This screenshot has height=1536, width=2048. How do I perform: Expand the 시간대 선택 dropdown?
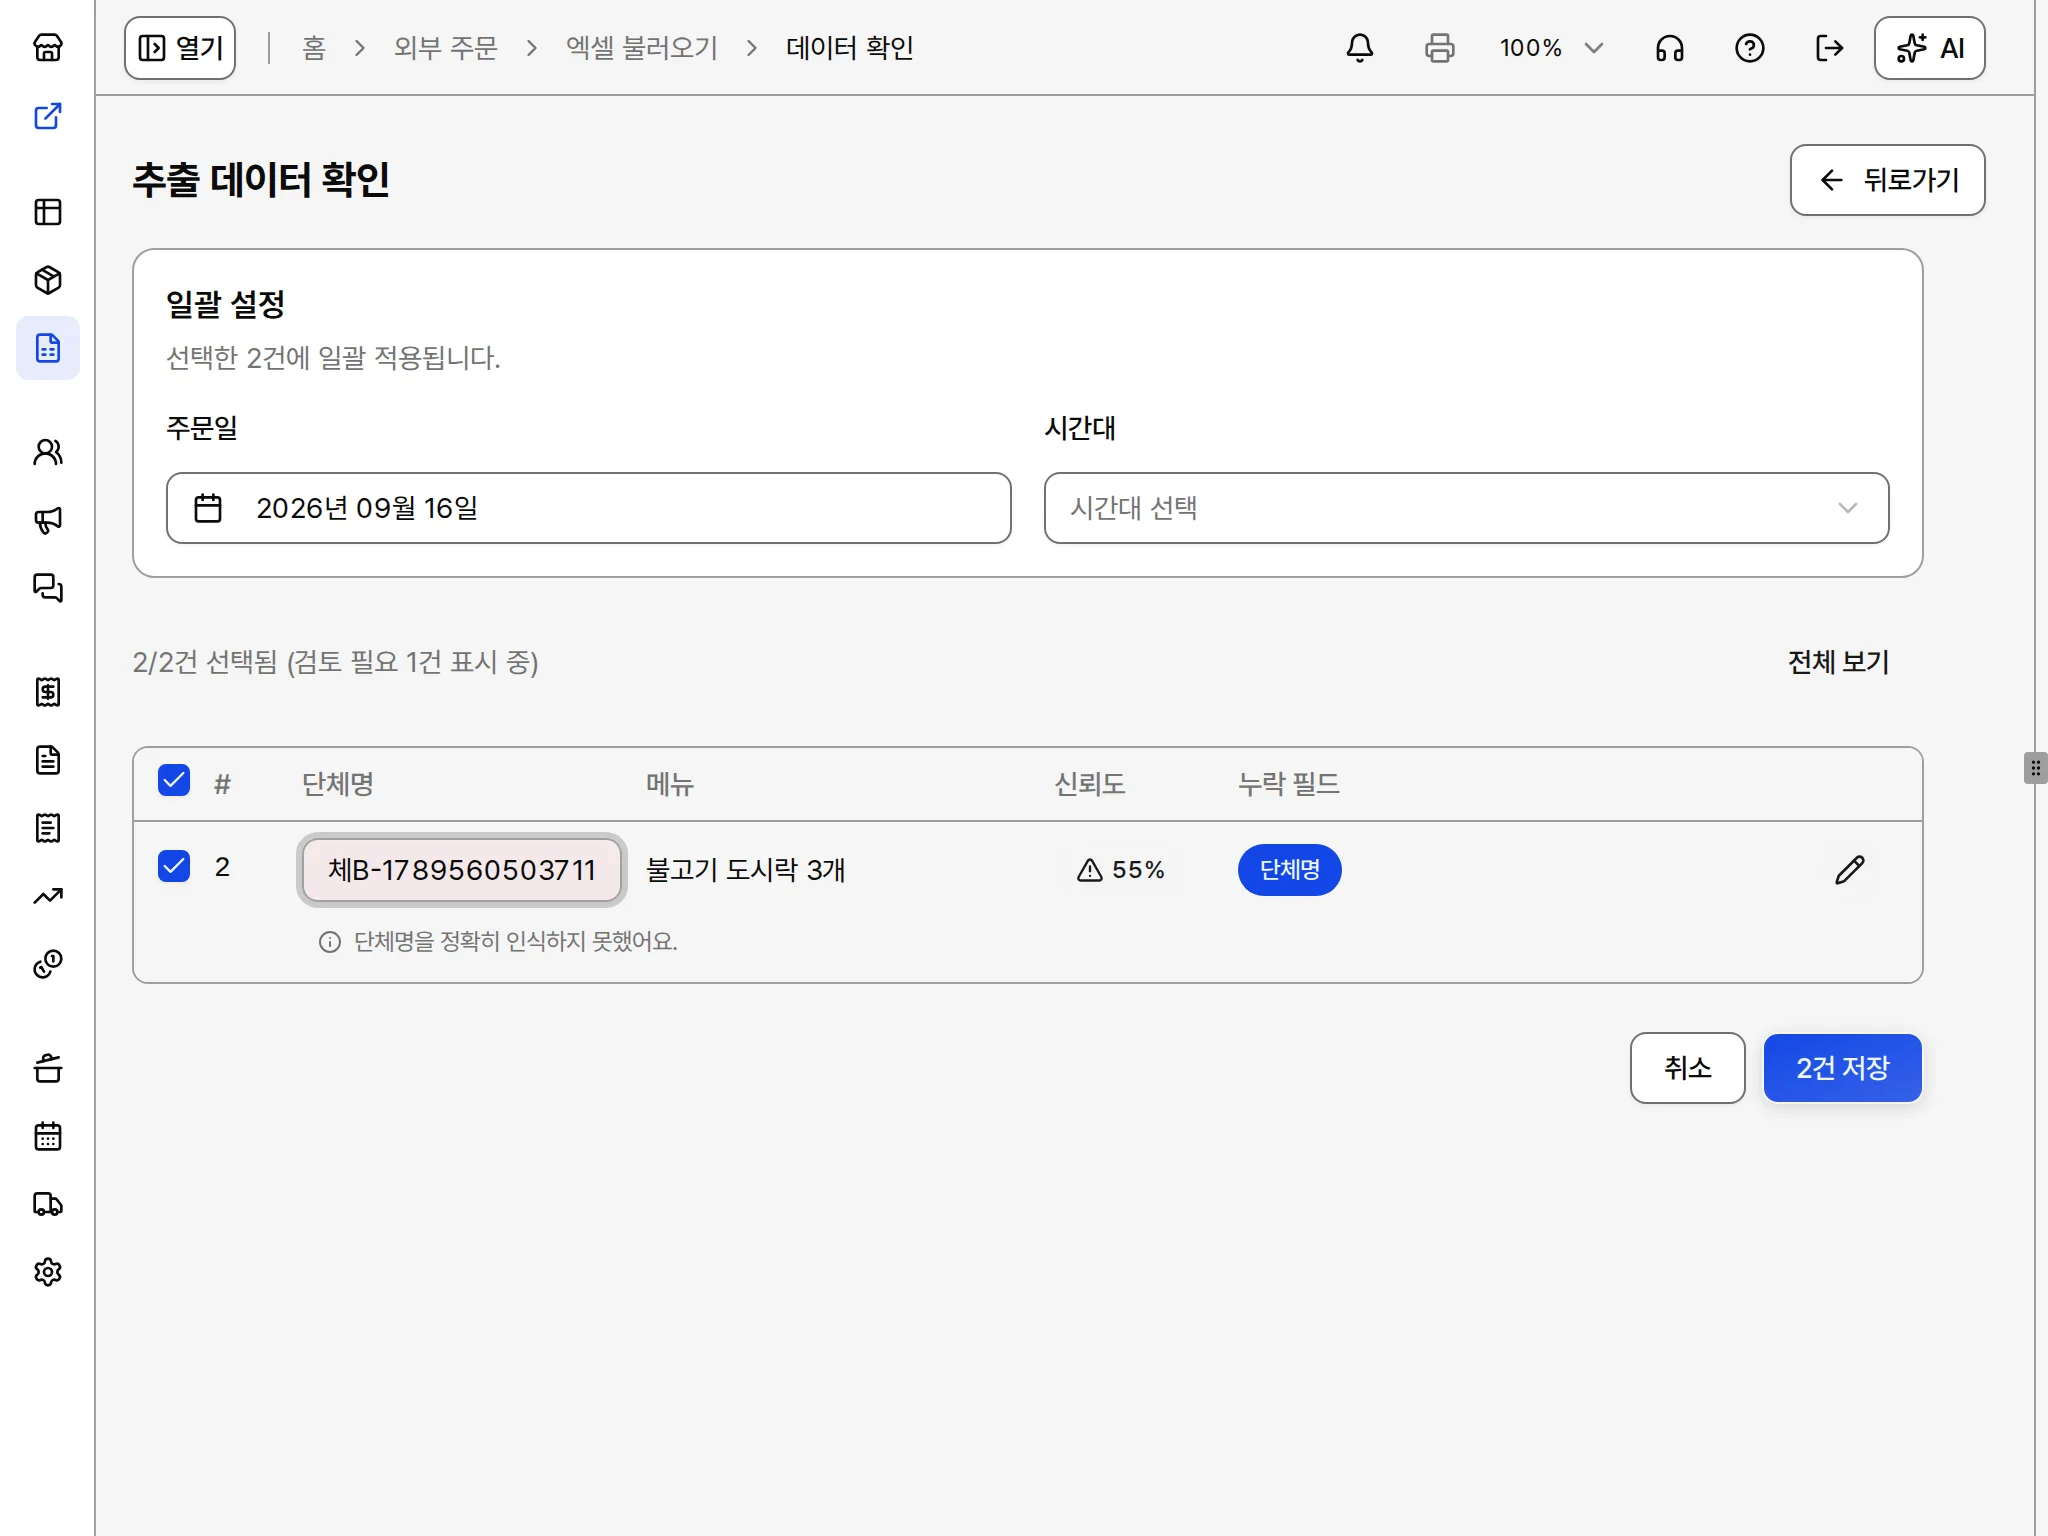(x=1466, y=508)
